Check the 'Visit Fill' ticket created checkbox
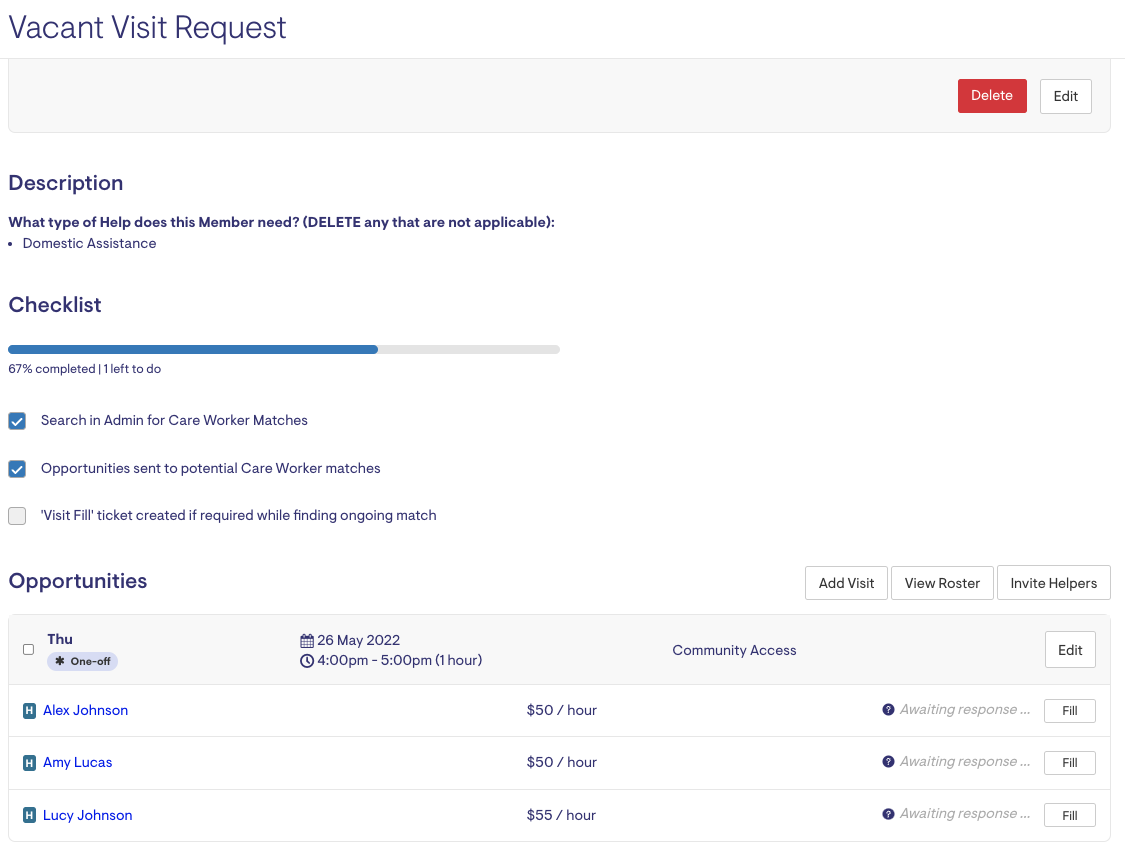The height and width of the screenshot is (853, 1125). tap(17, 516)
